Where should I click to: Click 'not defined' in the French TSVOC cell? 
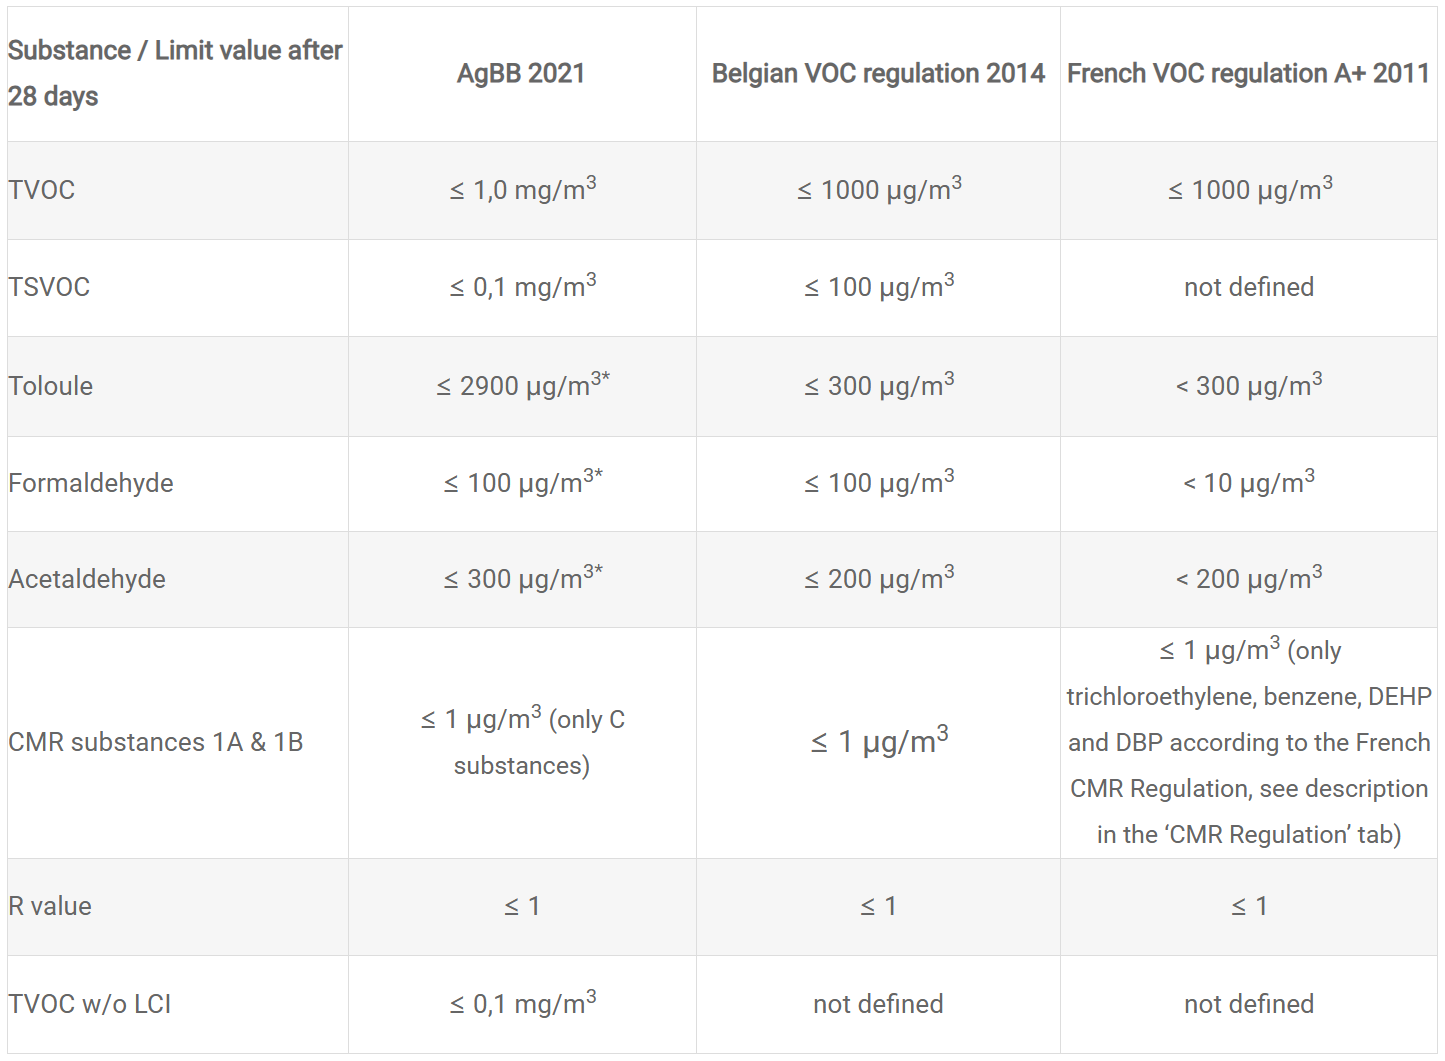click(1248, 287)
